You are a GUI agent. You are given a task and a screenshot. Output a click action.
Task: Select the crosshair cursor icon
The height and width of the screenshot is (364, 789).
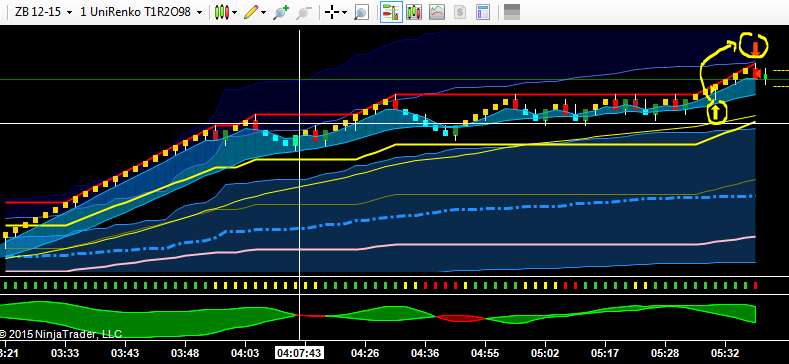pos(332,12)
